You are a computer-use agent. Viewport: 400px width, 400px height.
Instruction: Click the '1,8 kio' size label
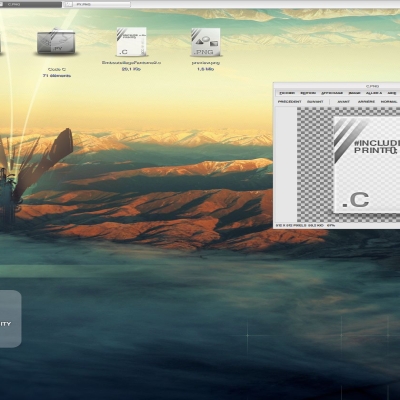click(205, 69)
